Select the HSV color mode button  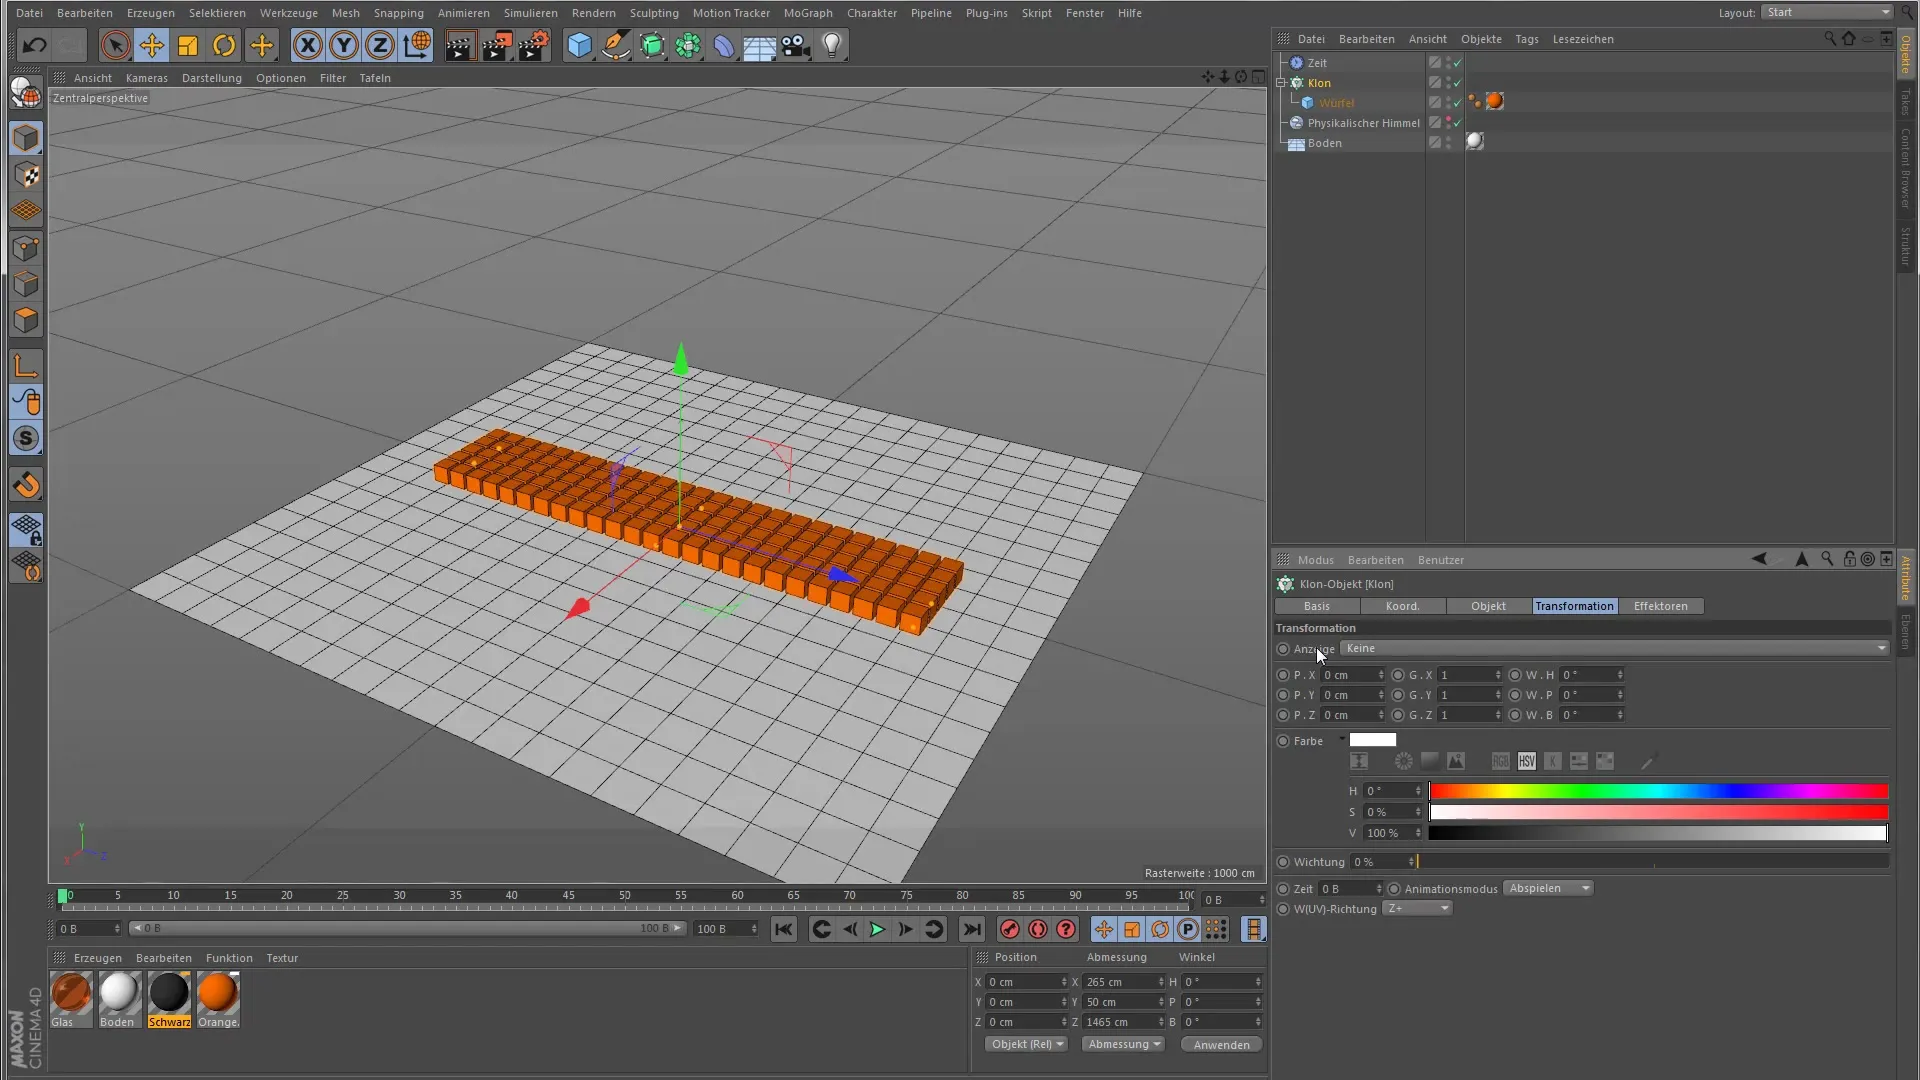[x=1526, y=762]
